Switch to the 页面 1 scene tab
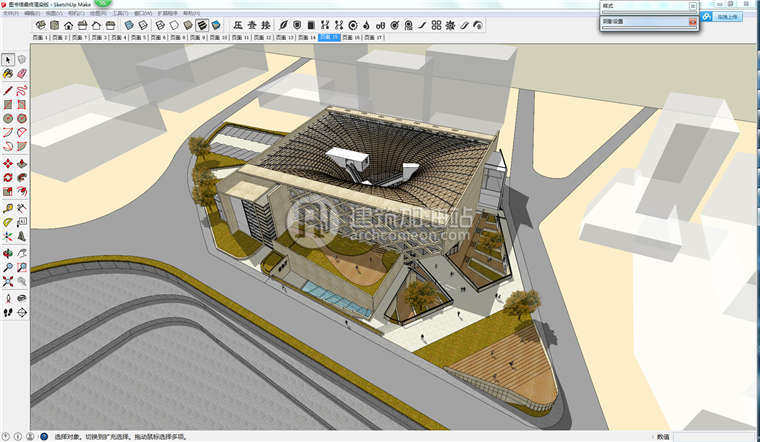Viewport: 760px width, 442px height. (40, 37)
